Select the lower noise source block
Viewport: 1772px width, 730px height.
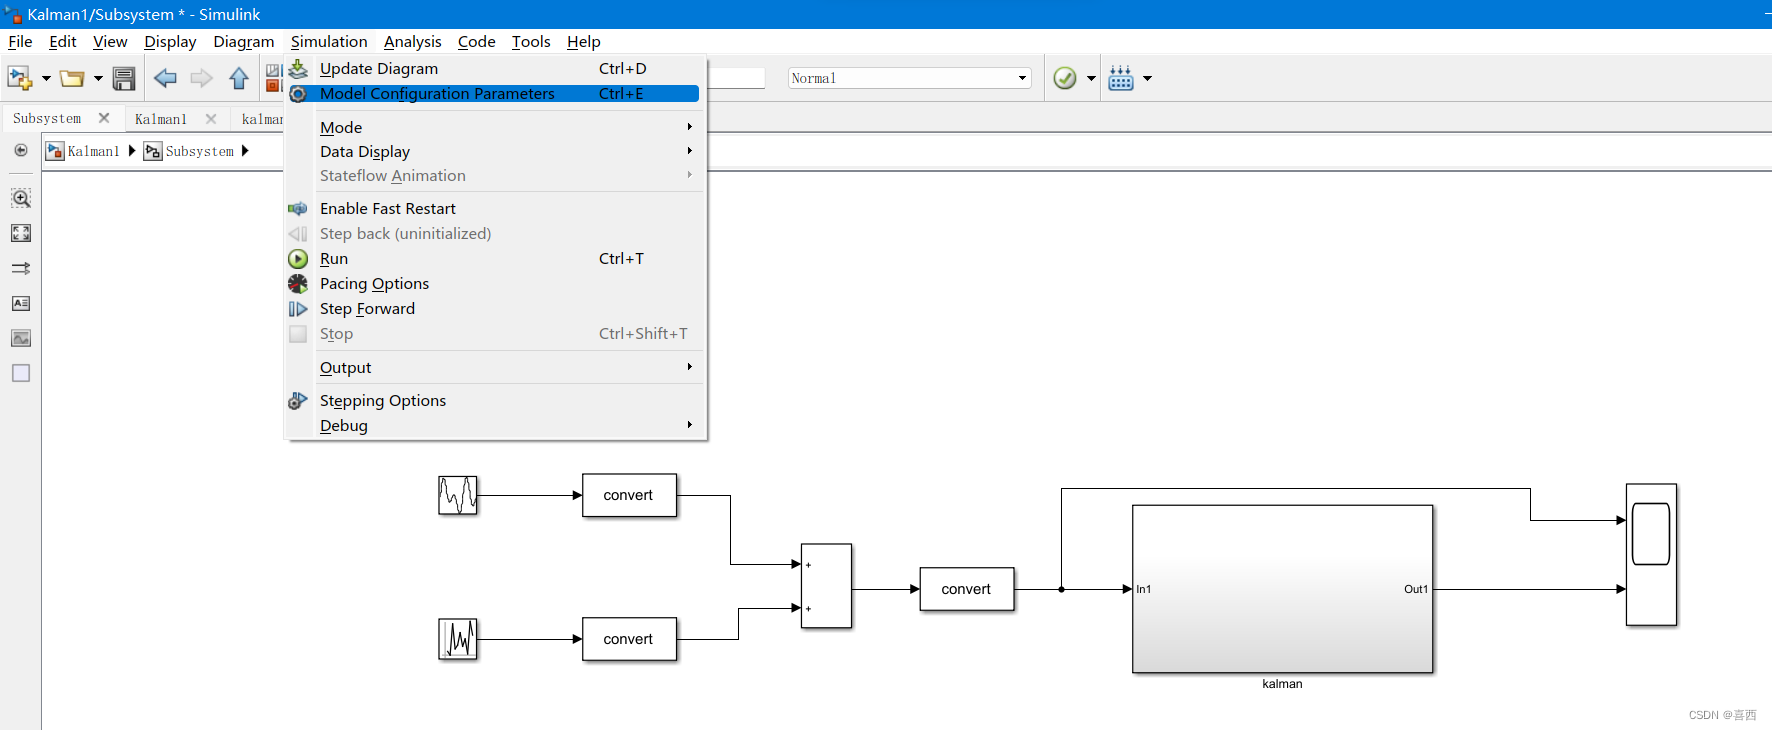point(458,639)
